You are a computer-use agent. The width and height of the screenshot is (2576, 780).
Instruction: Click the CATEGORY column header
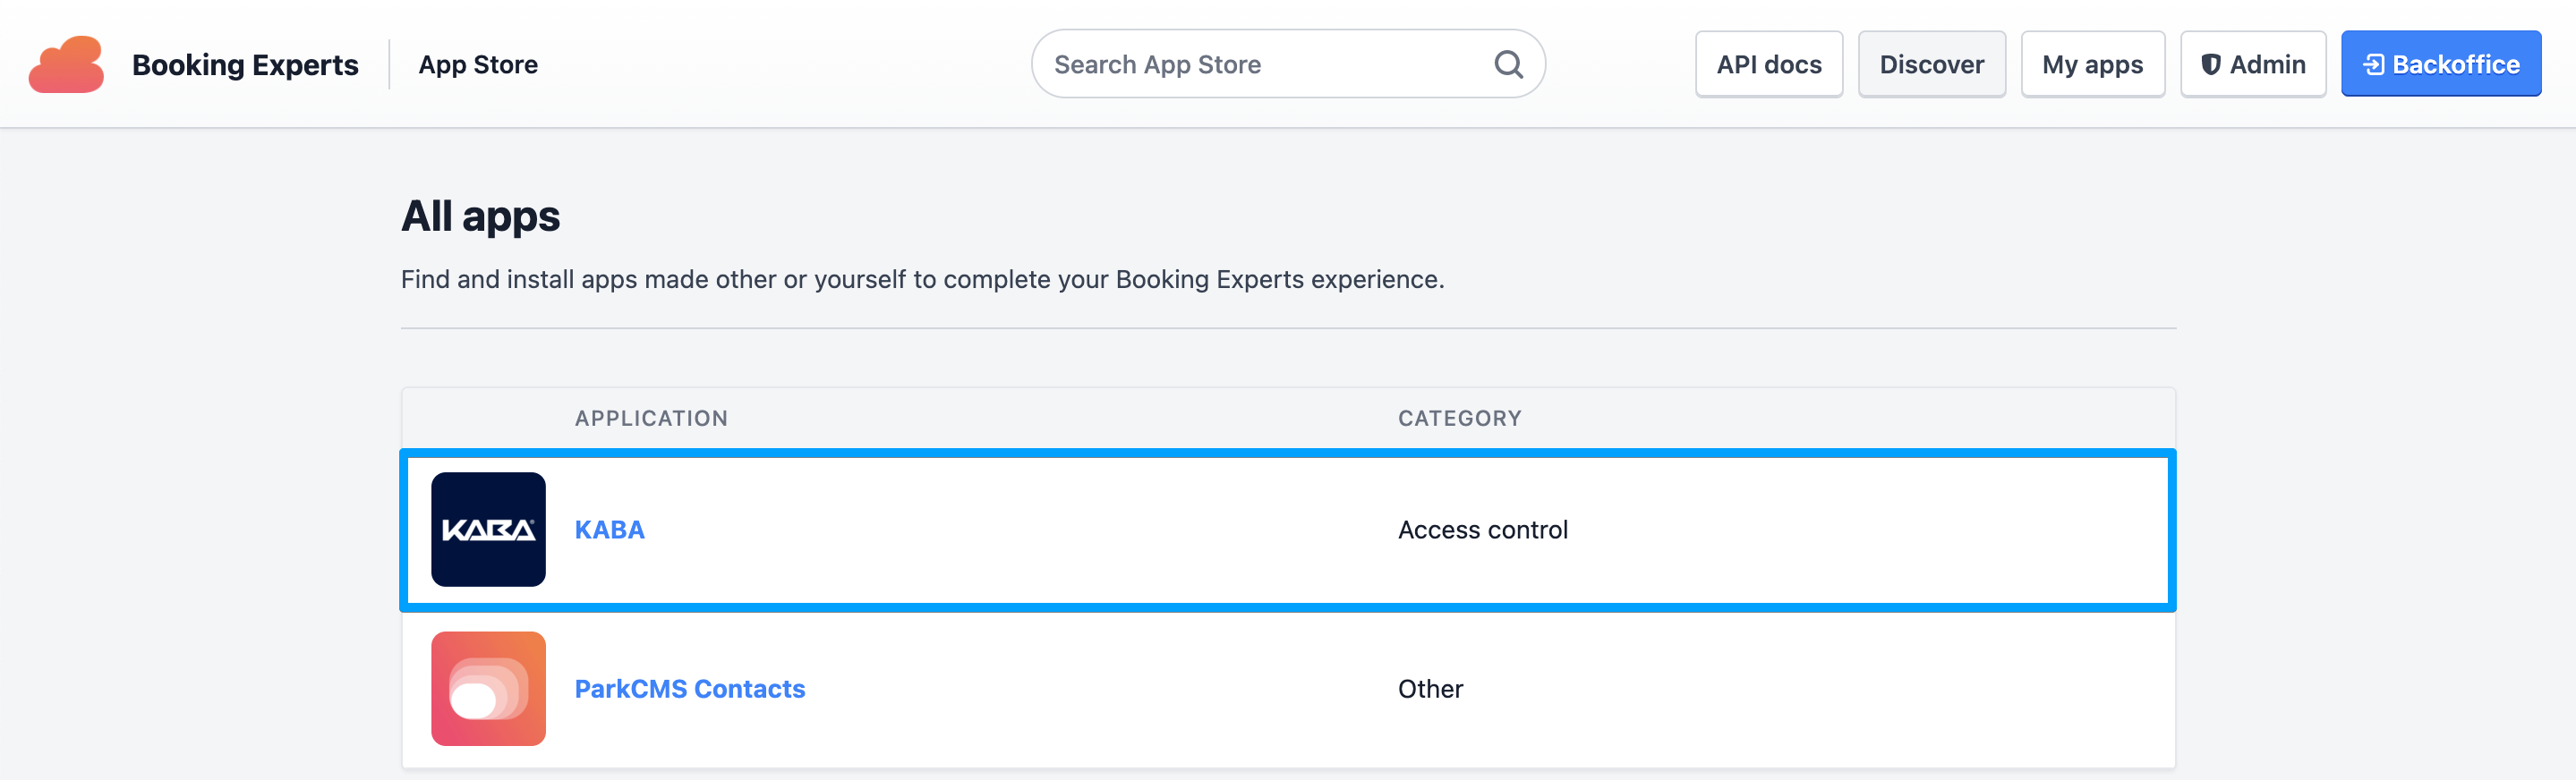[x=1459, y=418]
